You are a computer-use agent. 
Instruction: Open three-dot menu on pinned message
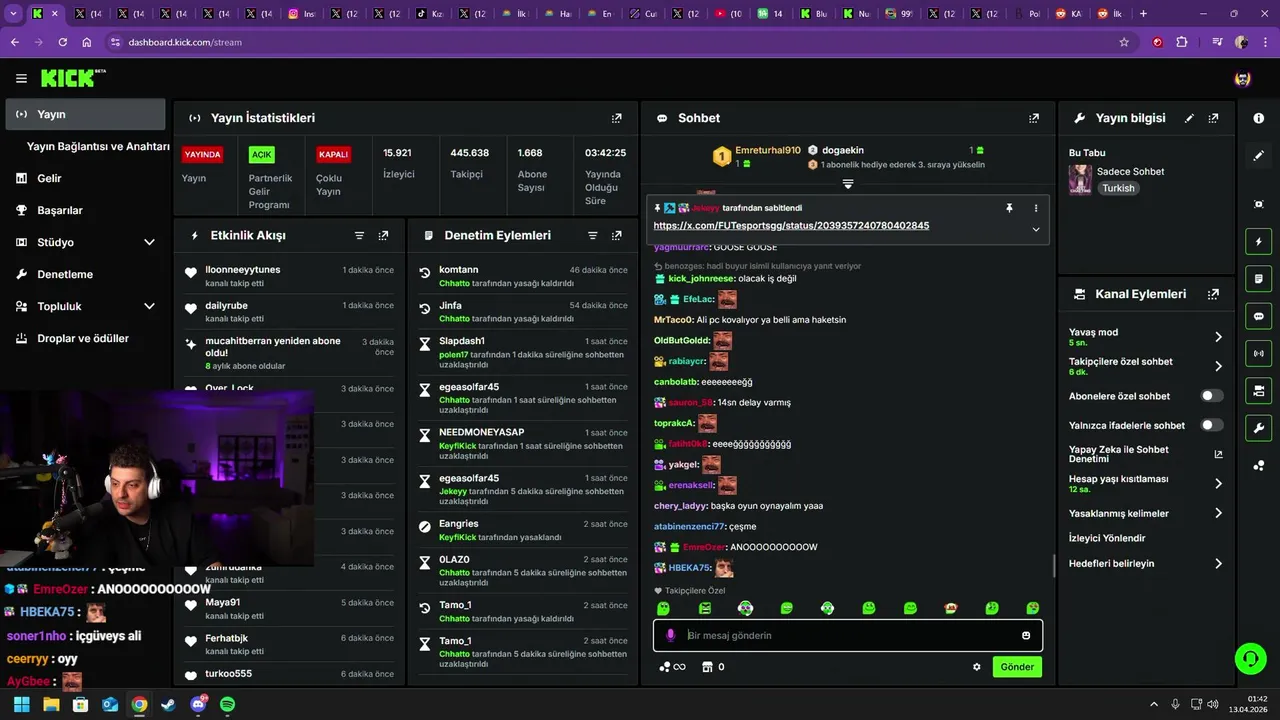point(1036,208)
